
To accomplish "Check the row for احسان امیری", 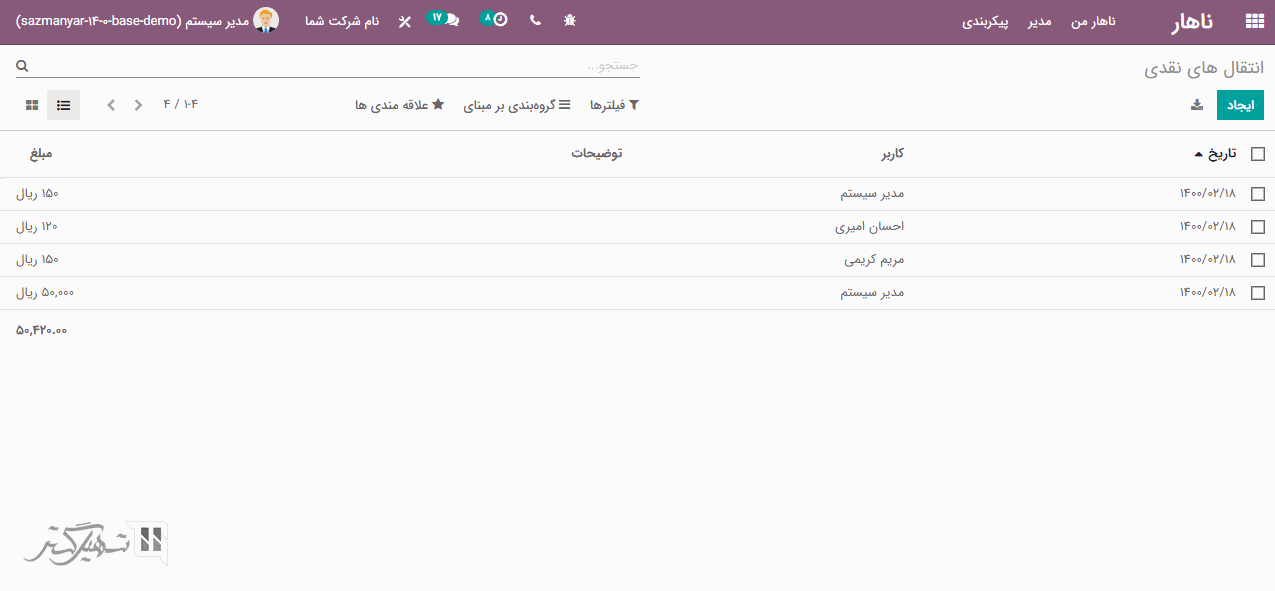I will click(x=1257, y=227).
